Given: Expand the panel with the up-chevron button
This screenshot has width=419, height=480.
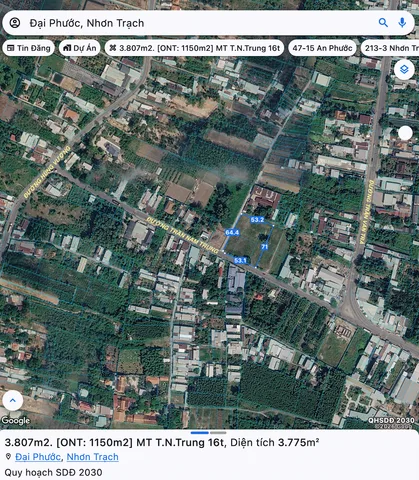Looking at the screenshot, I should [13, 400].
